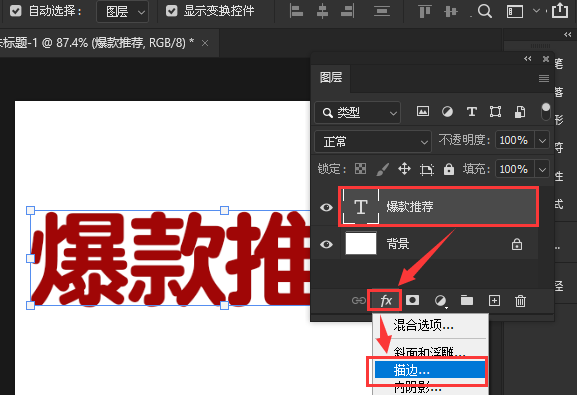Lock all padlock icon in Layers panel
Viewport: 577px width, 395px height.
[x=449, y=169]
